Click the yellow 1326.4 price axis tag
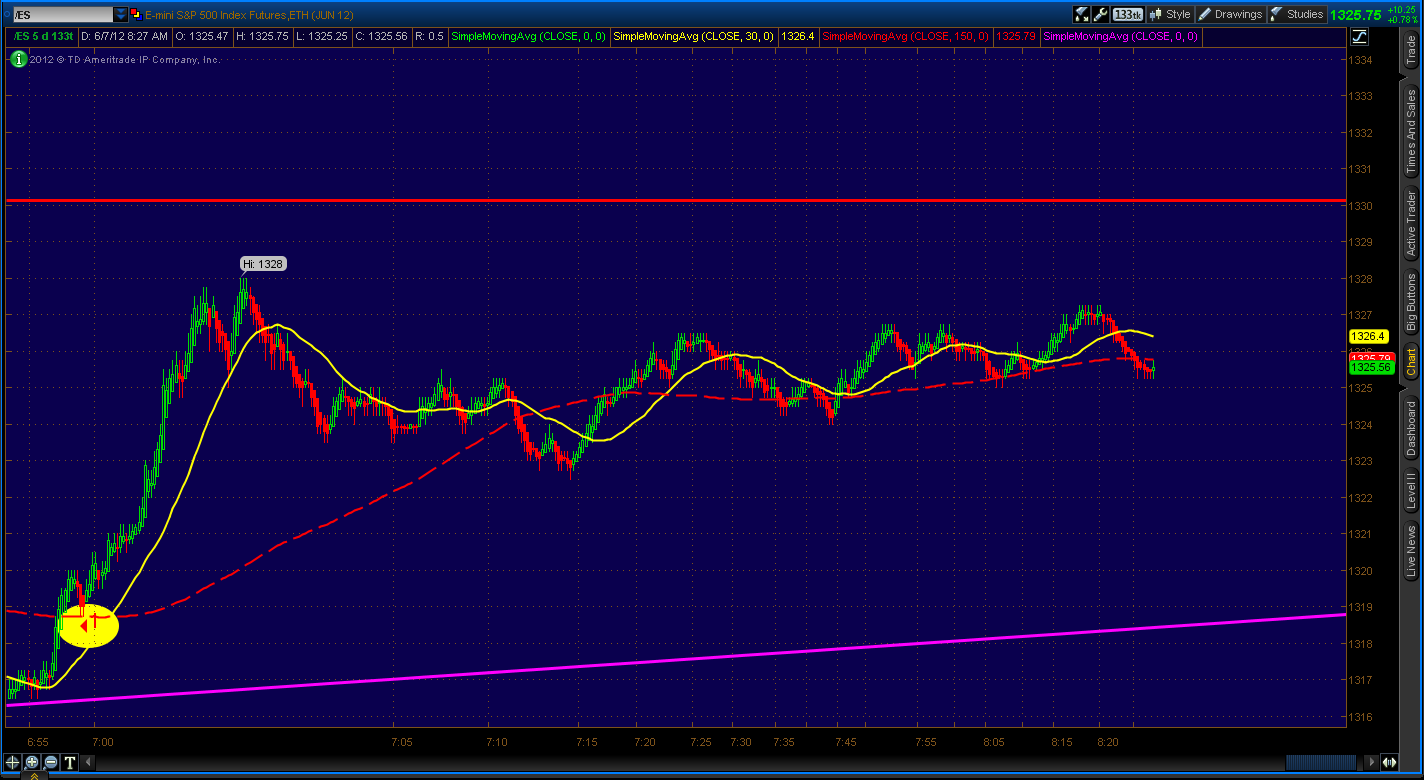The height and width of the screenshot is (780, 1424). [1367, 337]
